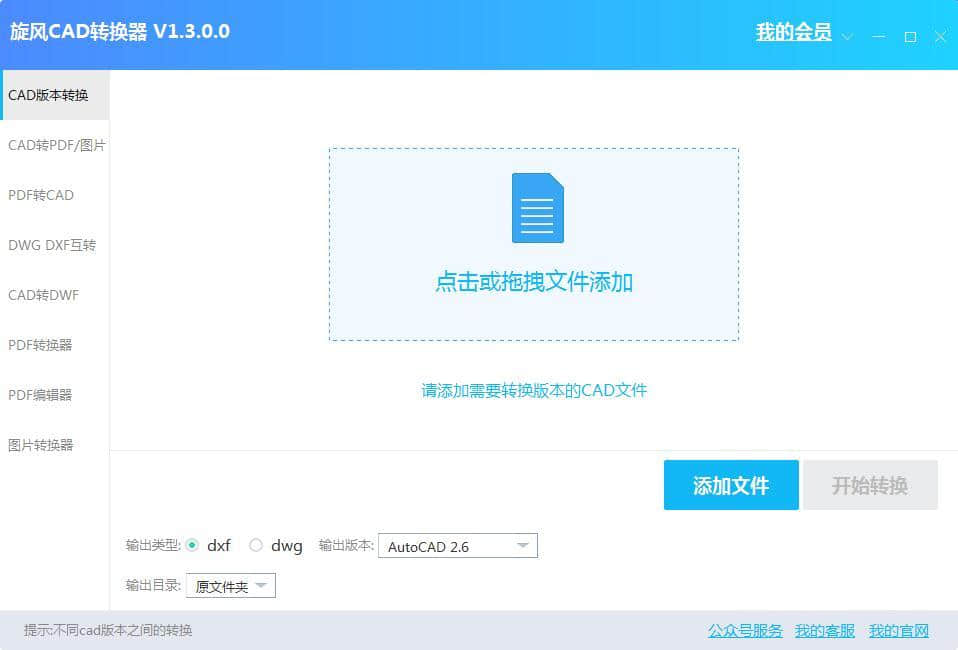
Task: Go to the PDF转CAD tab
Action: tap(41, 195)
